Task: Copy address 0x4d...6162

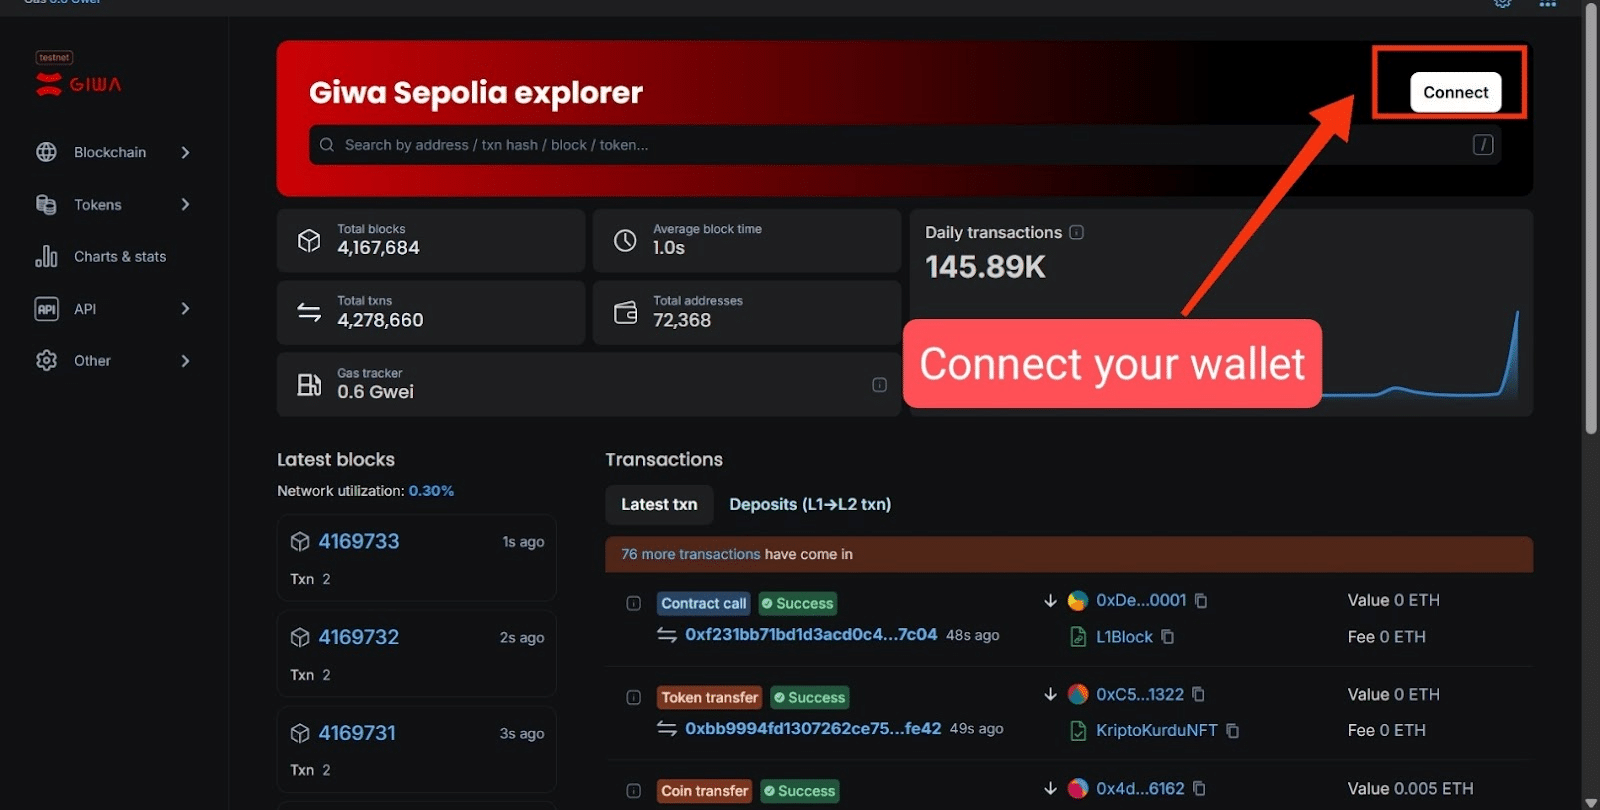Action: (x=1199, y=789)
